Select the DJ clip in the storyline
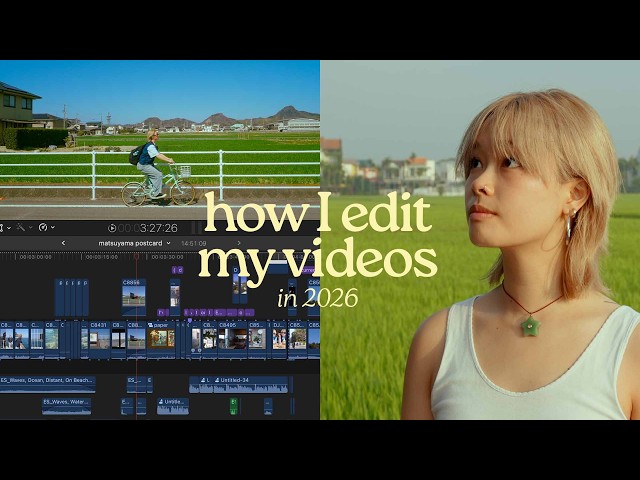This screenshot has height=480, width=640. 279,340
